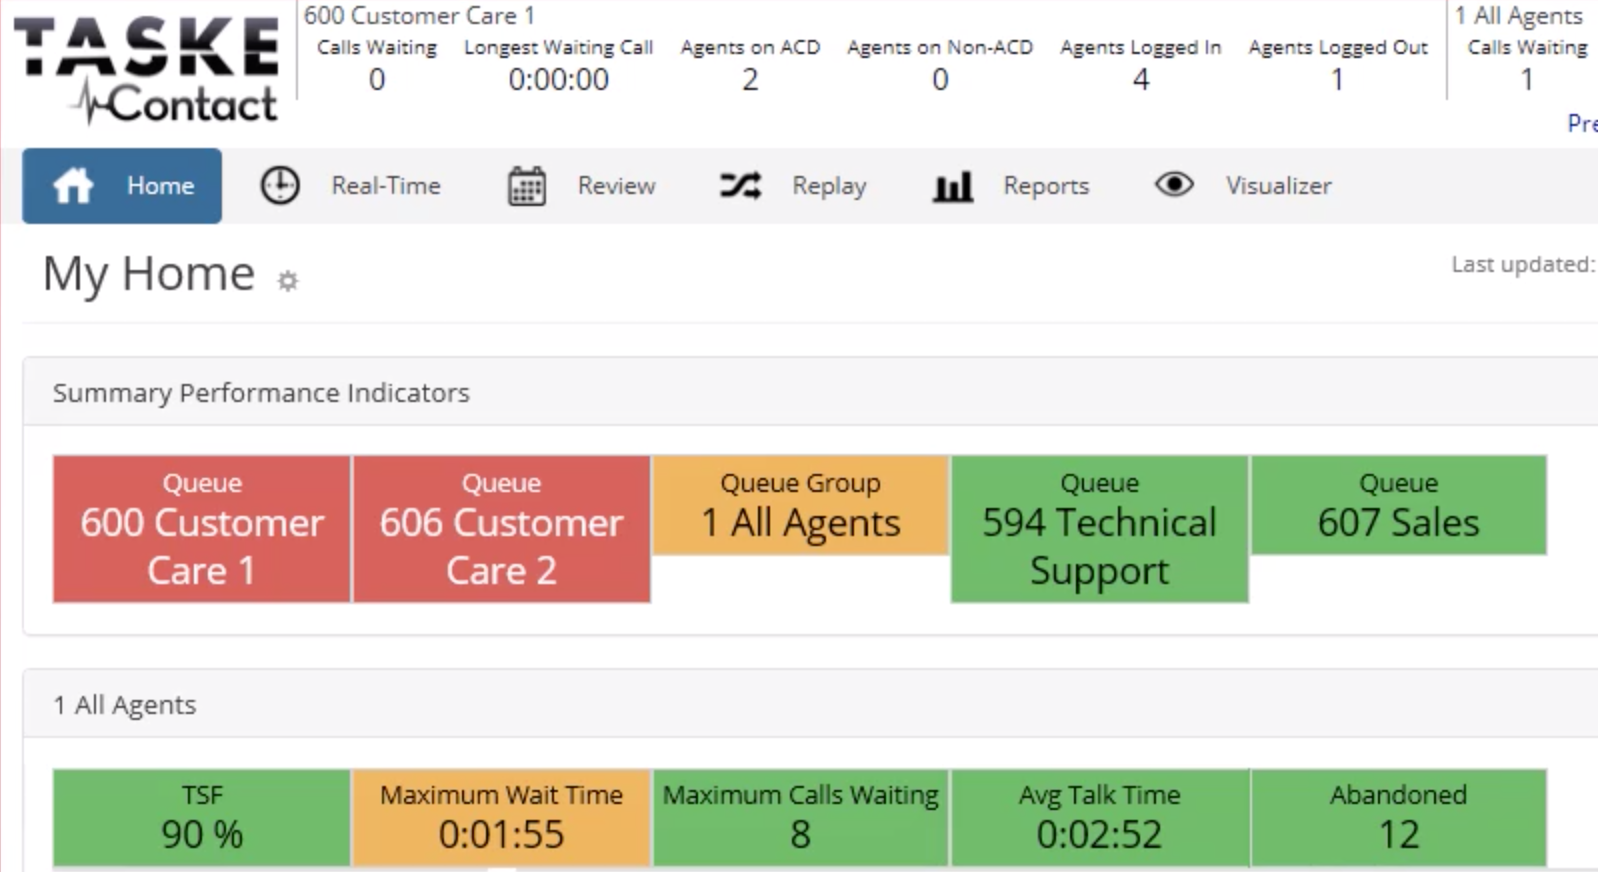Click the 1 All Agents header label at top
Screen dimensions: 1598x872
pyautogui.click(x=1519, y=15)
